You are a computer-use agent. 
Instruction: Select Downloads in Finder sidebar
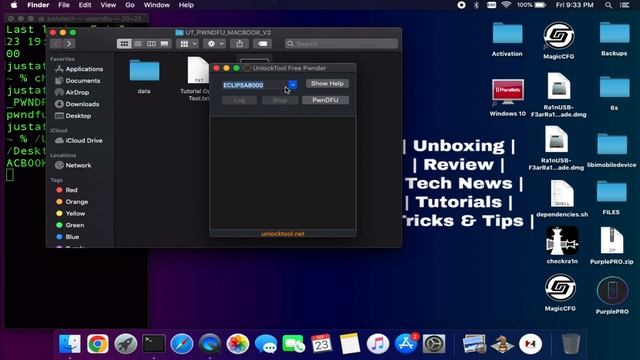82,104
